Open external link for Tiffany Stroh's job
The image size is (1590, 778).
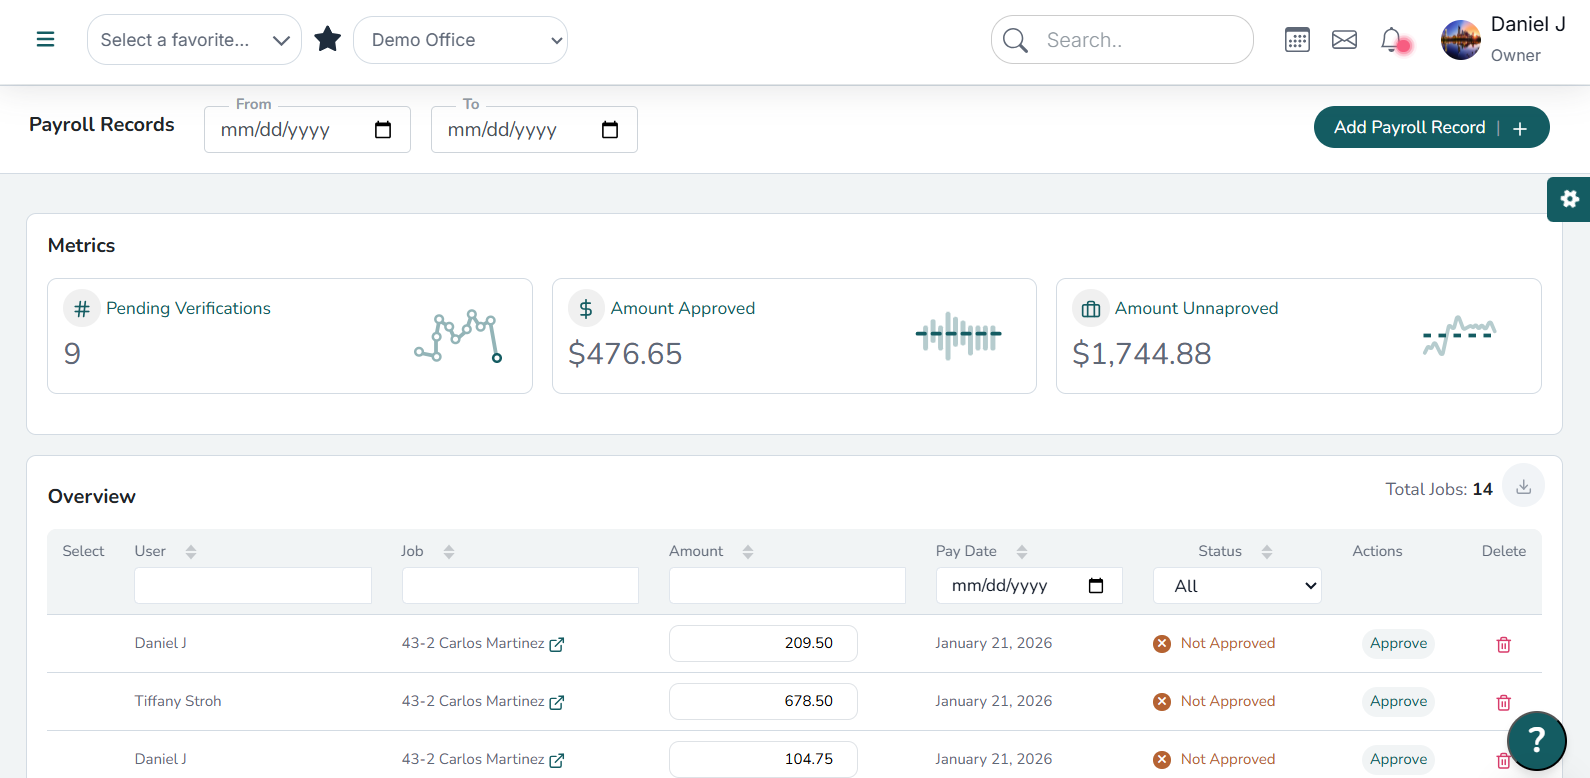[x=557, y=703]
